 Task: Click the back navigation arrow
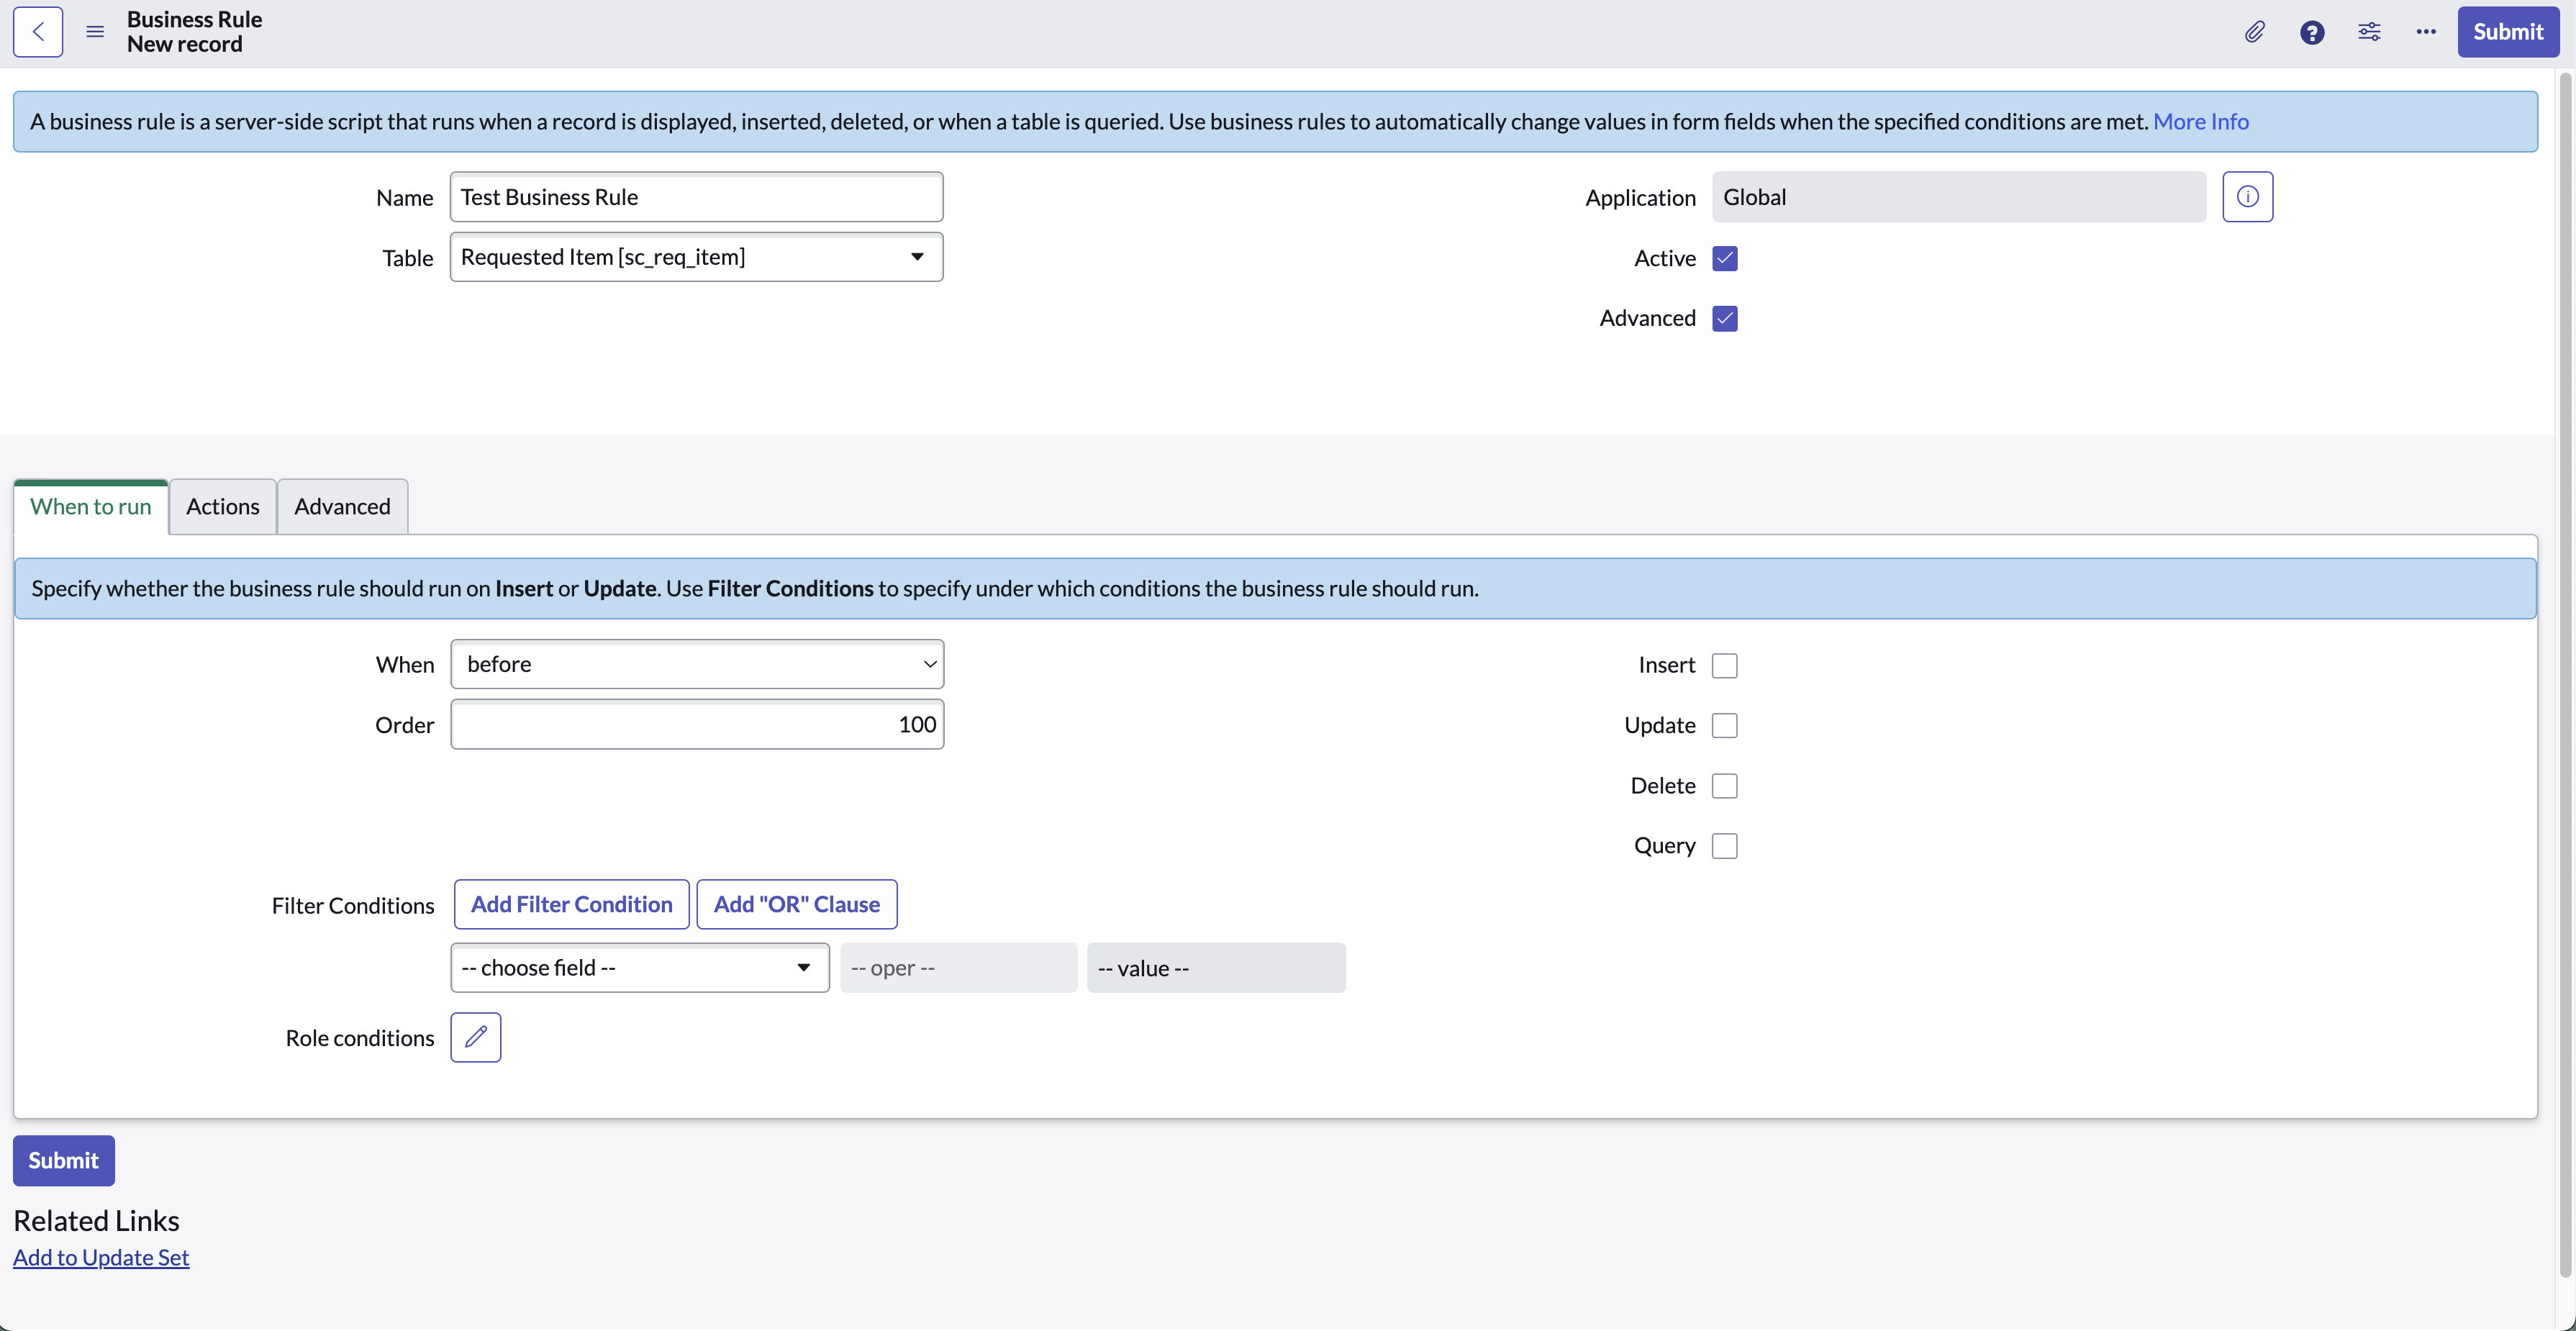(x=37, y=31)
